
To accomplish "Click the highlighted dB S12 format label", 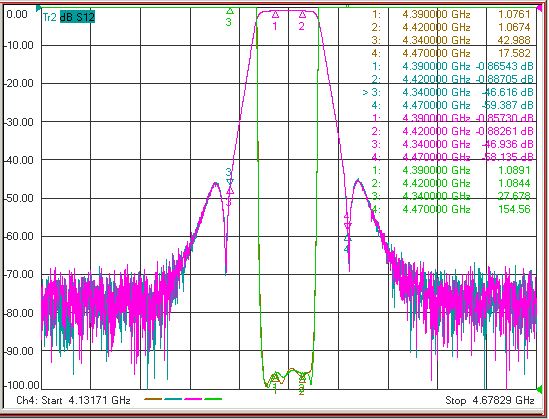I will (77, 17).
